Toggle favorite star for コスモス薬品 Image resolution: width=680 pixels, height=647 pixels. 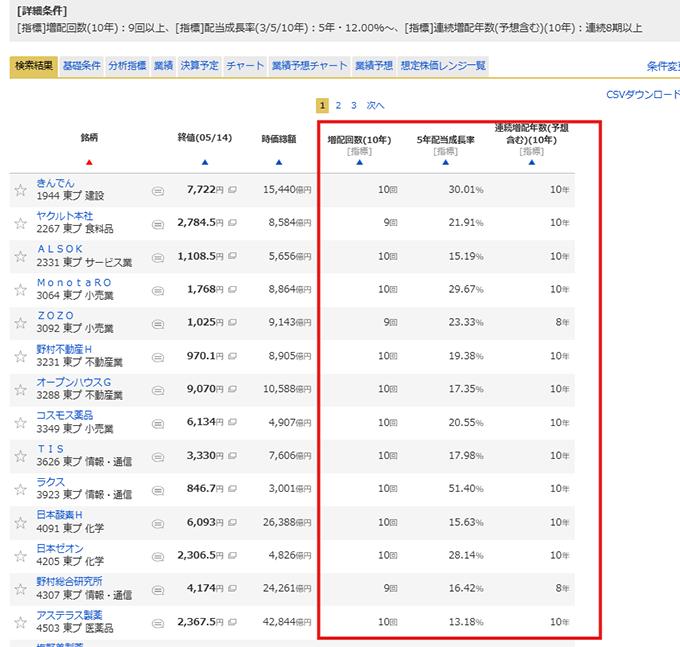(x=20, y=423)
